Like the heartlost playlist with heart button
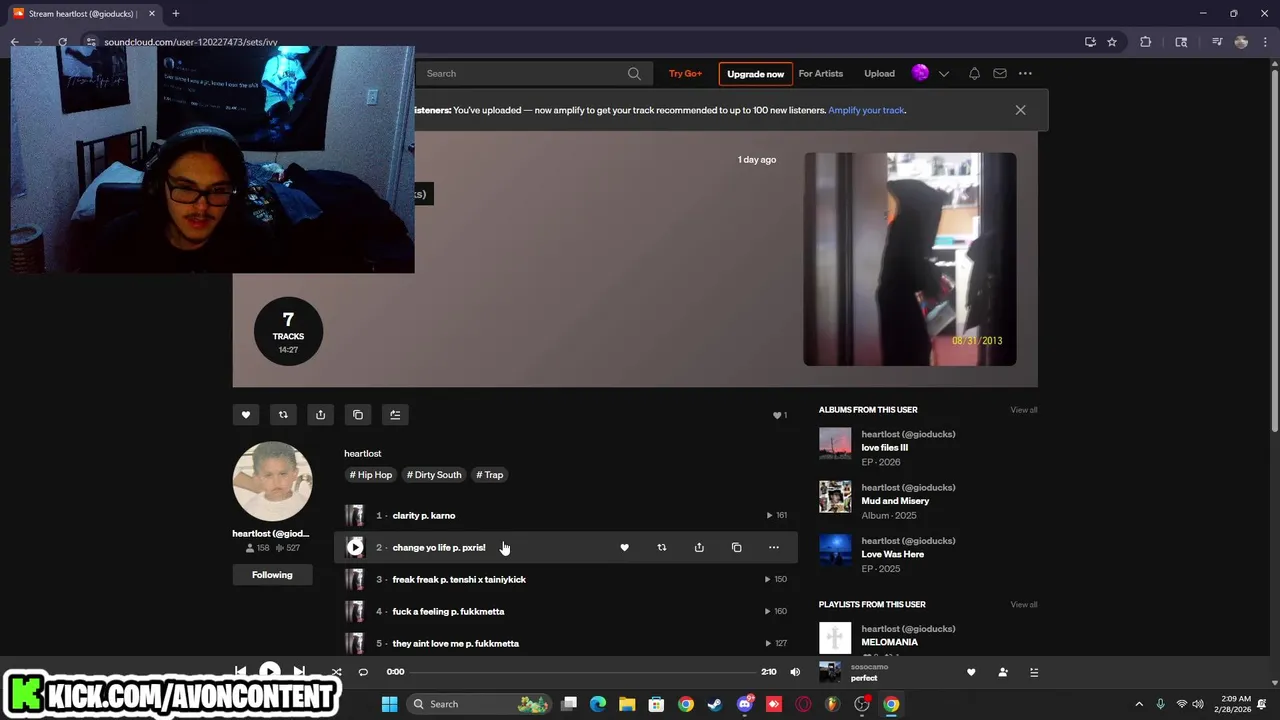The width and height of the screenshot is (1280, 720). click(245, 415)
